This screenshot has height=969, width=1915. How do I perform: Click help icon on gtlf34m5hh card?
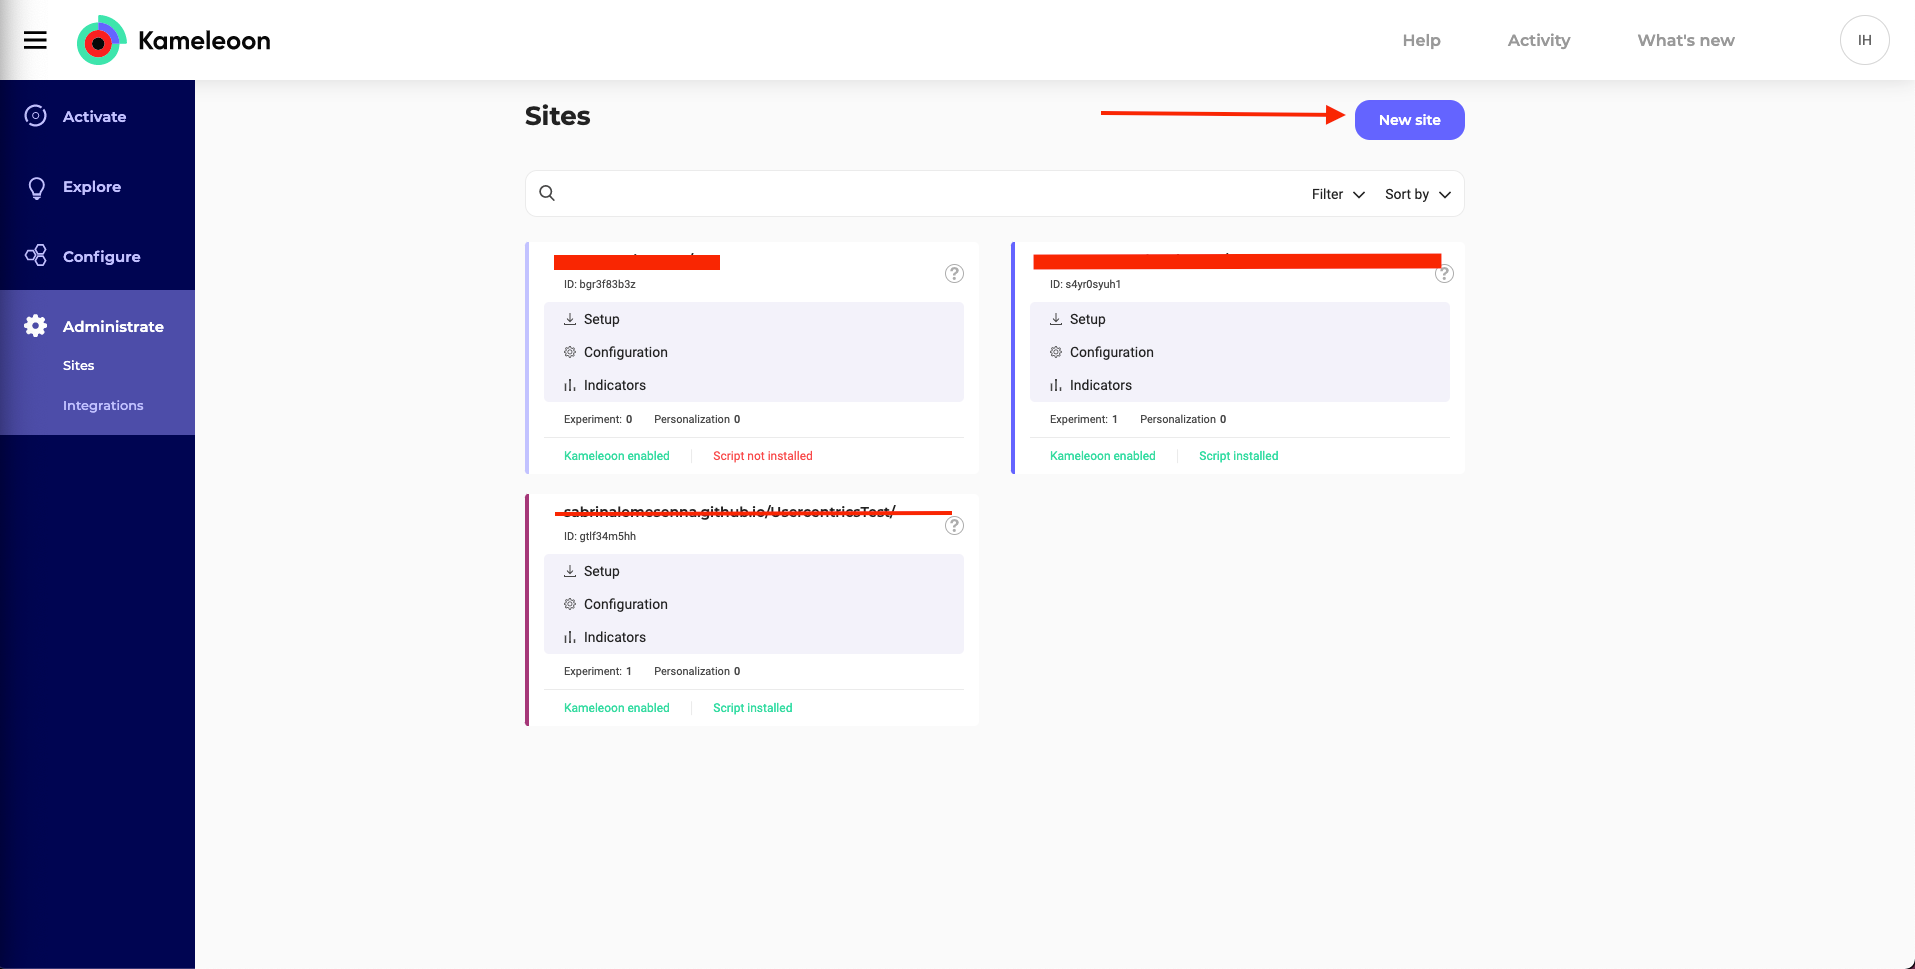(954, 525)
